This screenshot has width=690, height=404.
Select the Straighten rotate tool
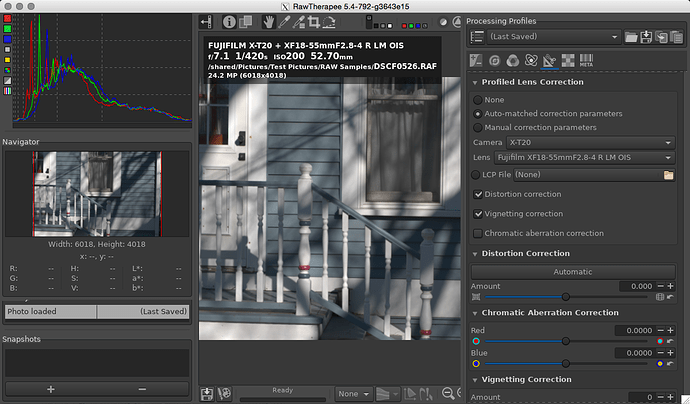[329, 22]
